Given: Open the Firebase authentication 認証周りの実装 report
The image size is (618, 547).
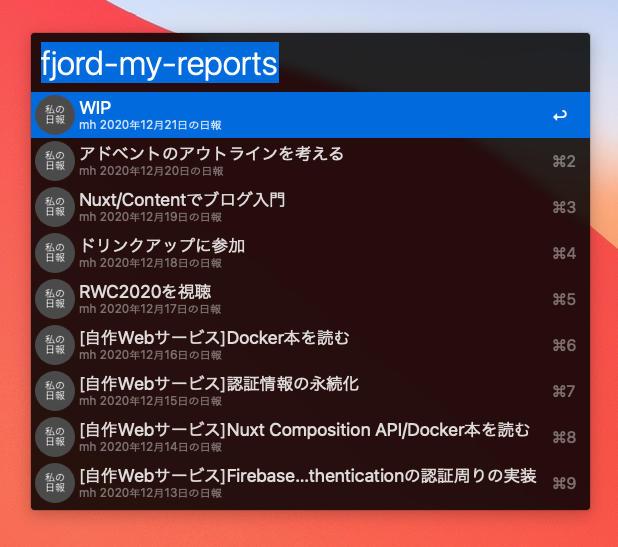Looking at the screenshot, I should click(x=310, y=483).
